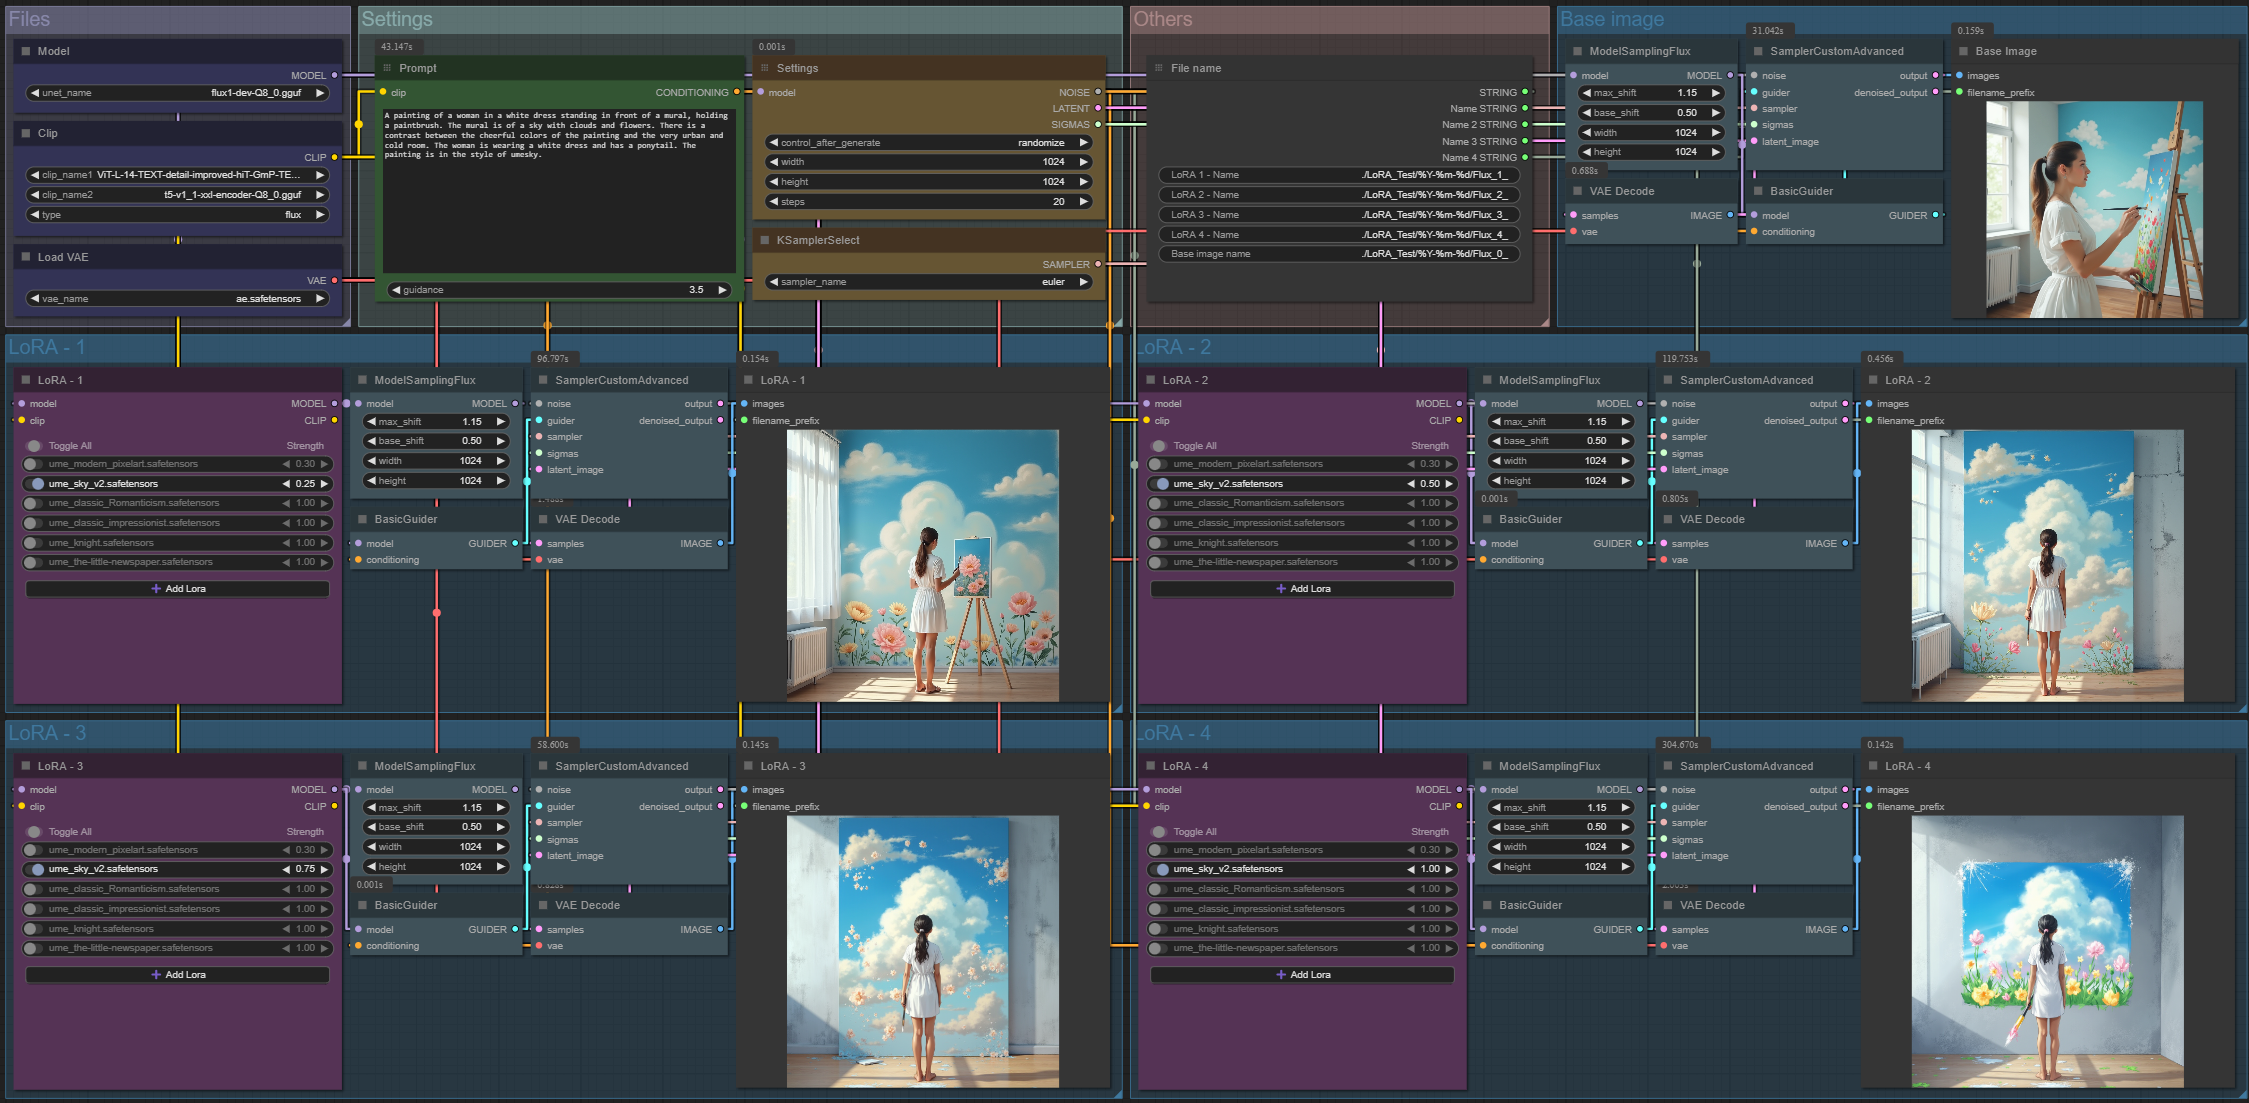
Task: Enable Toggle All in LoRA - 2 loader
Action: (x=1159, y=446)
